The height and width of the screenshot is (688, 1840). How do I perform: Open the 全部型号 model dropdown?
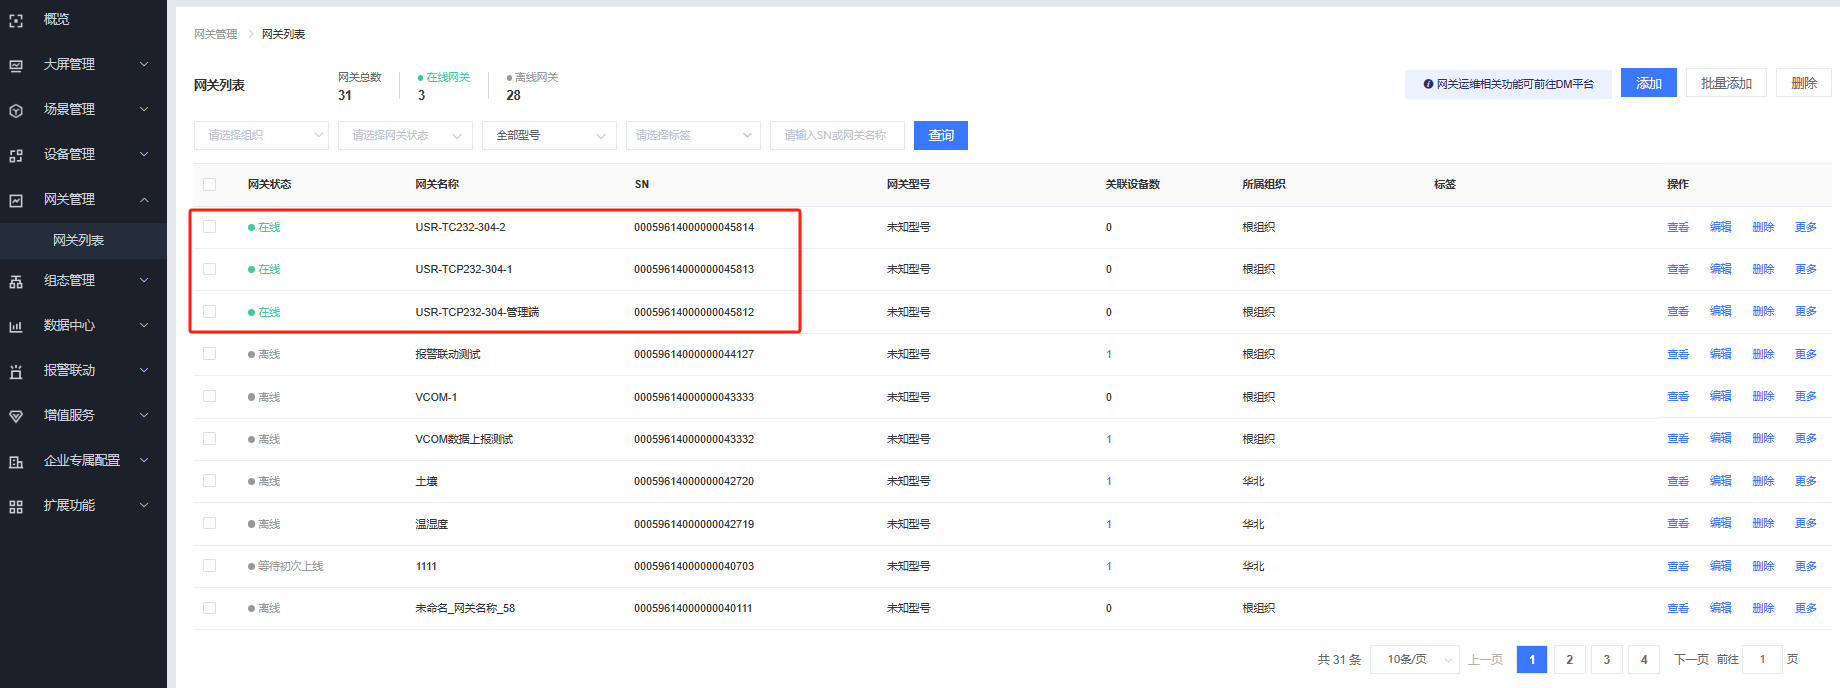549,135
